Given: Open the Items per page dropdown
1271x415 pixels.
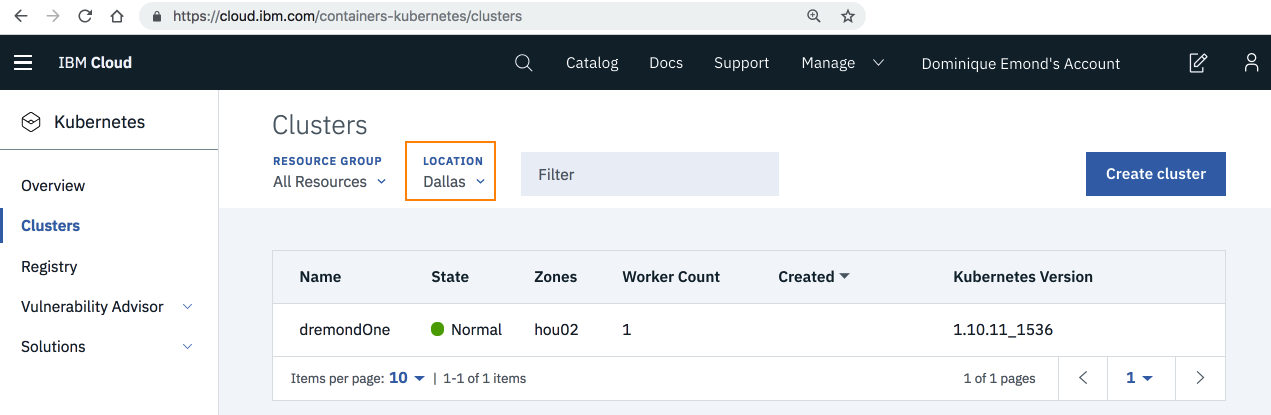Looking at the screenshot, I should 407,378.
